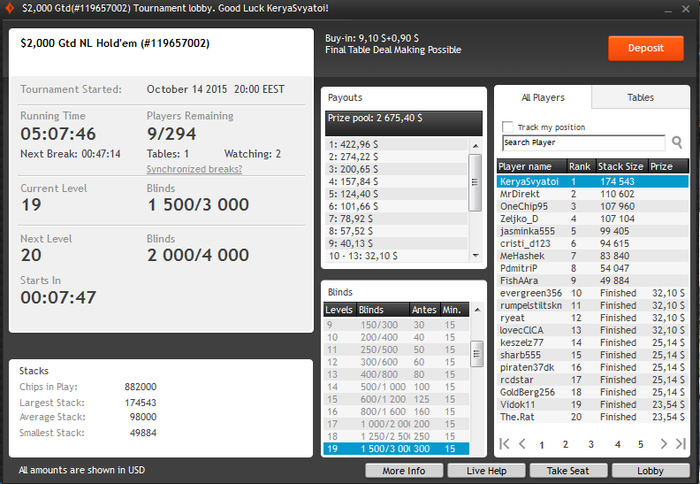
Task: Switch to the Tables tab
Action: pos(640,97)
